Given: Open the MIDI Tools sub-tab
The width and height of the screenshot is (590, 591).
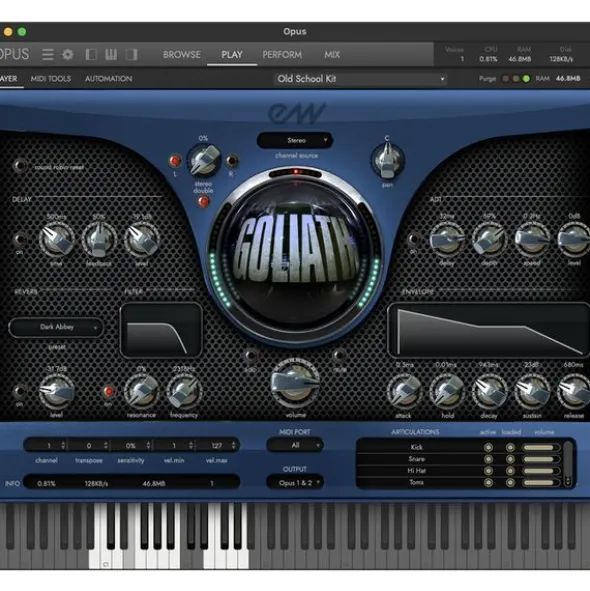Looking at the screenshot, I should (x=51, y=79).
